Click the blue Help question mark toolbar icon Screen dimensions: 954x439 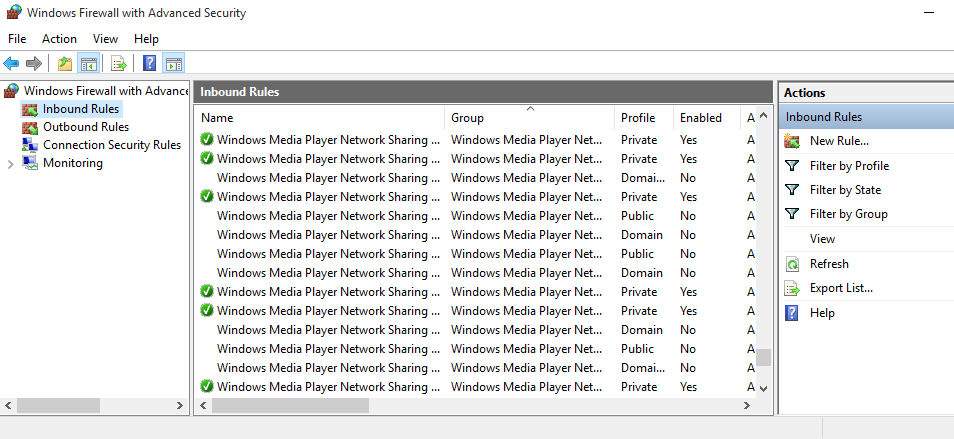click(x=150, y=63)
